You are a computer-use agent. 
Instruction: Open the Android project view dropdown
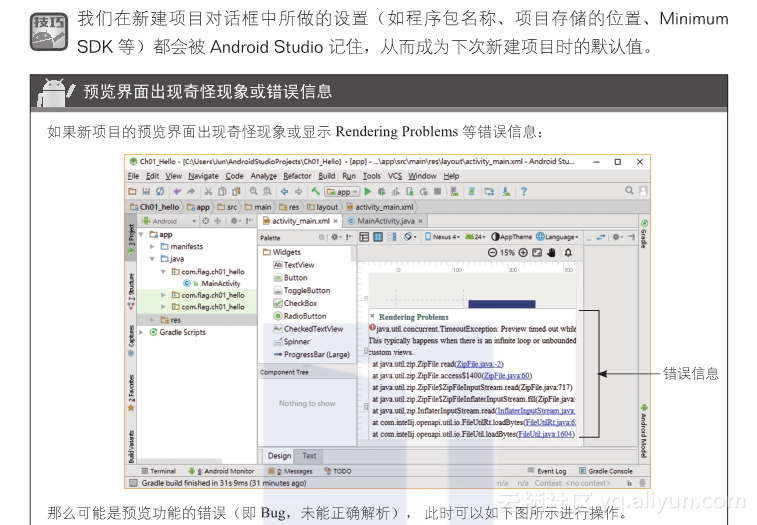169,221
